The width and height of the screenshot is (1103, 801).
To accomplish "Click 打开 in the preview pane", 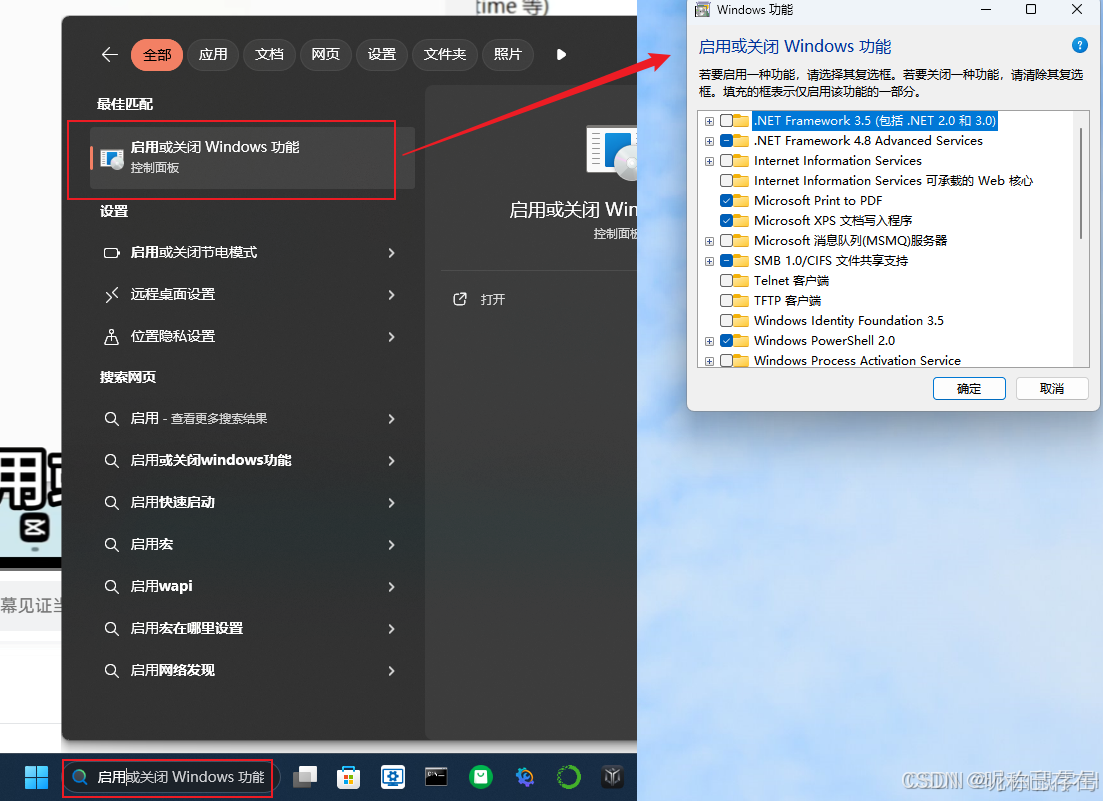I will point(492,299).
